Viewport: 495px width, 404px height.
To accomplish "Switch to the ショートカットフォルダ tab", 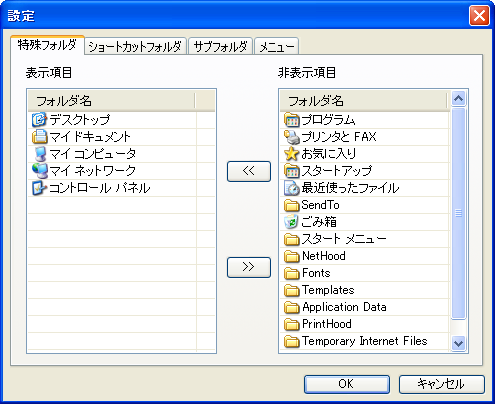I will point(135,46).
